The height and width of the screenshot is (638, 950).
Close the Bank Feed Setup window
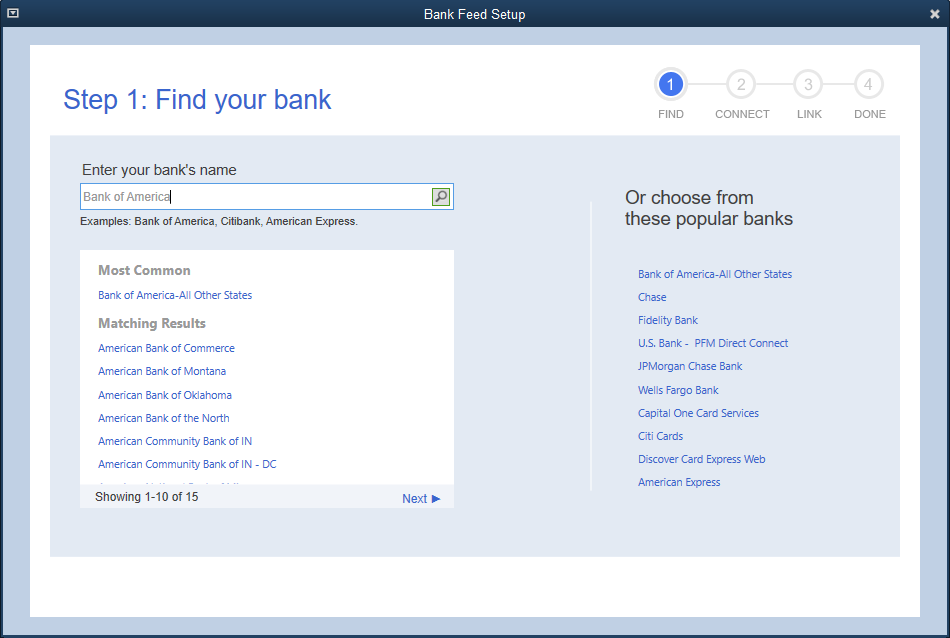coord(935,14)
